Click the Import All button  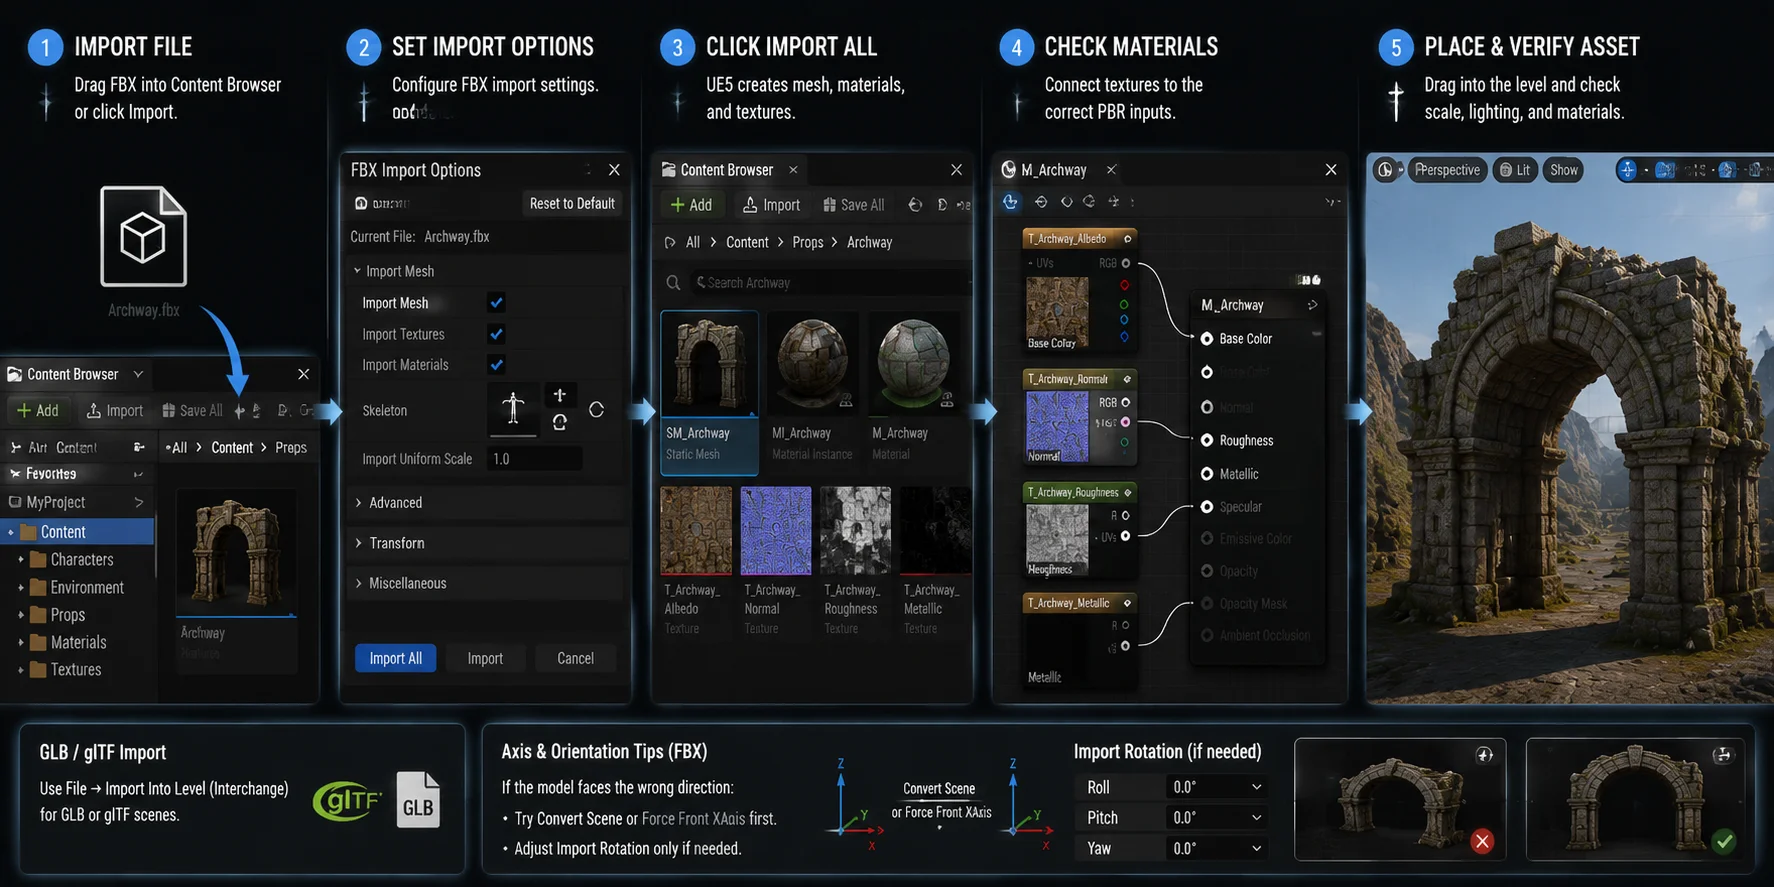pyautogui.click(x=396, y=658)
